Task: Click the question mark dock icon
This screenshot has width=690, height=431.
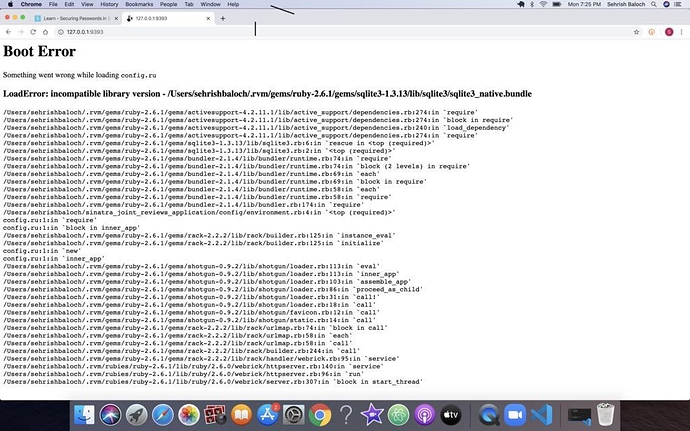Action: pos(346,415)
